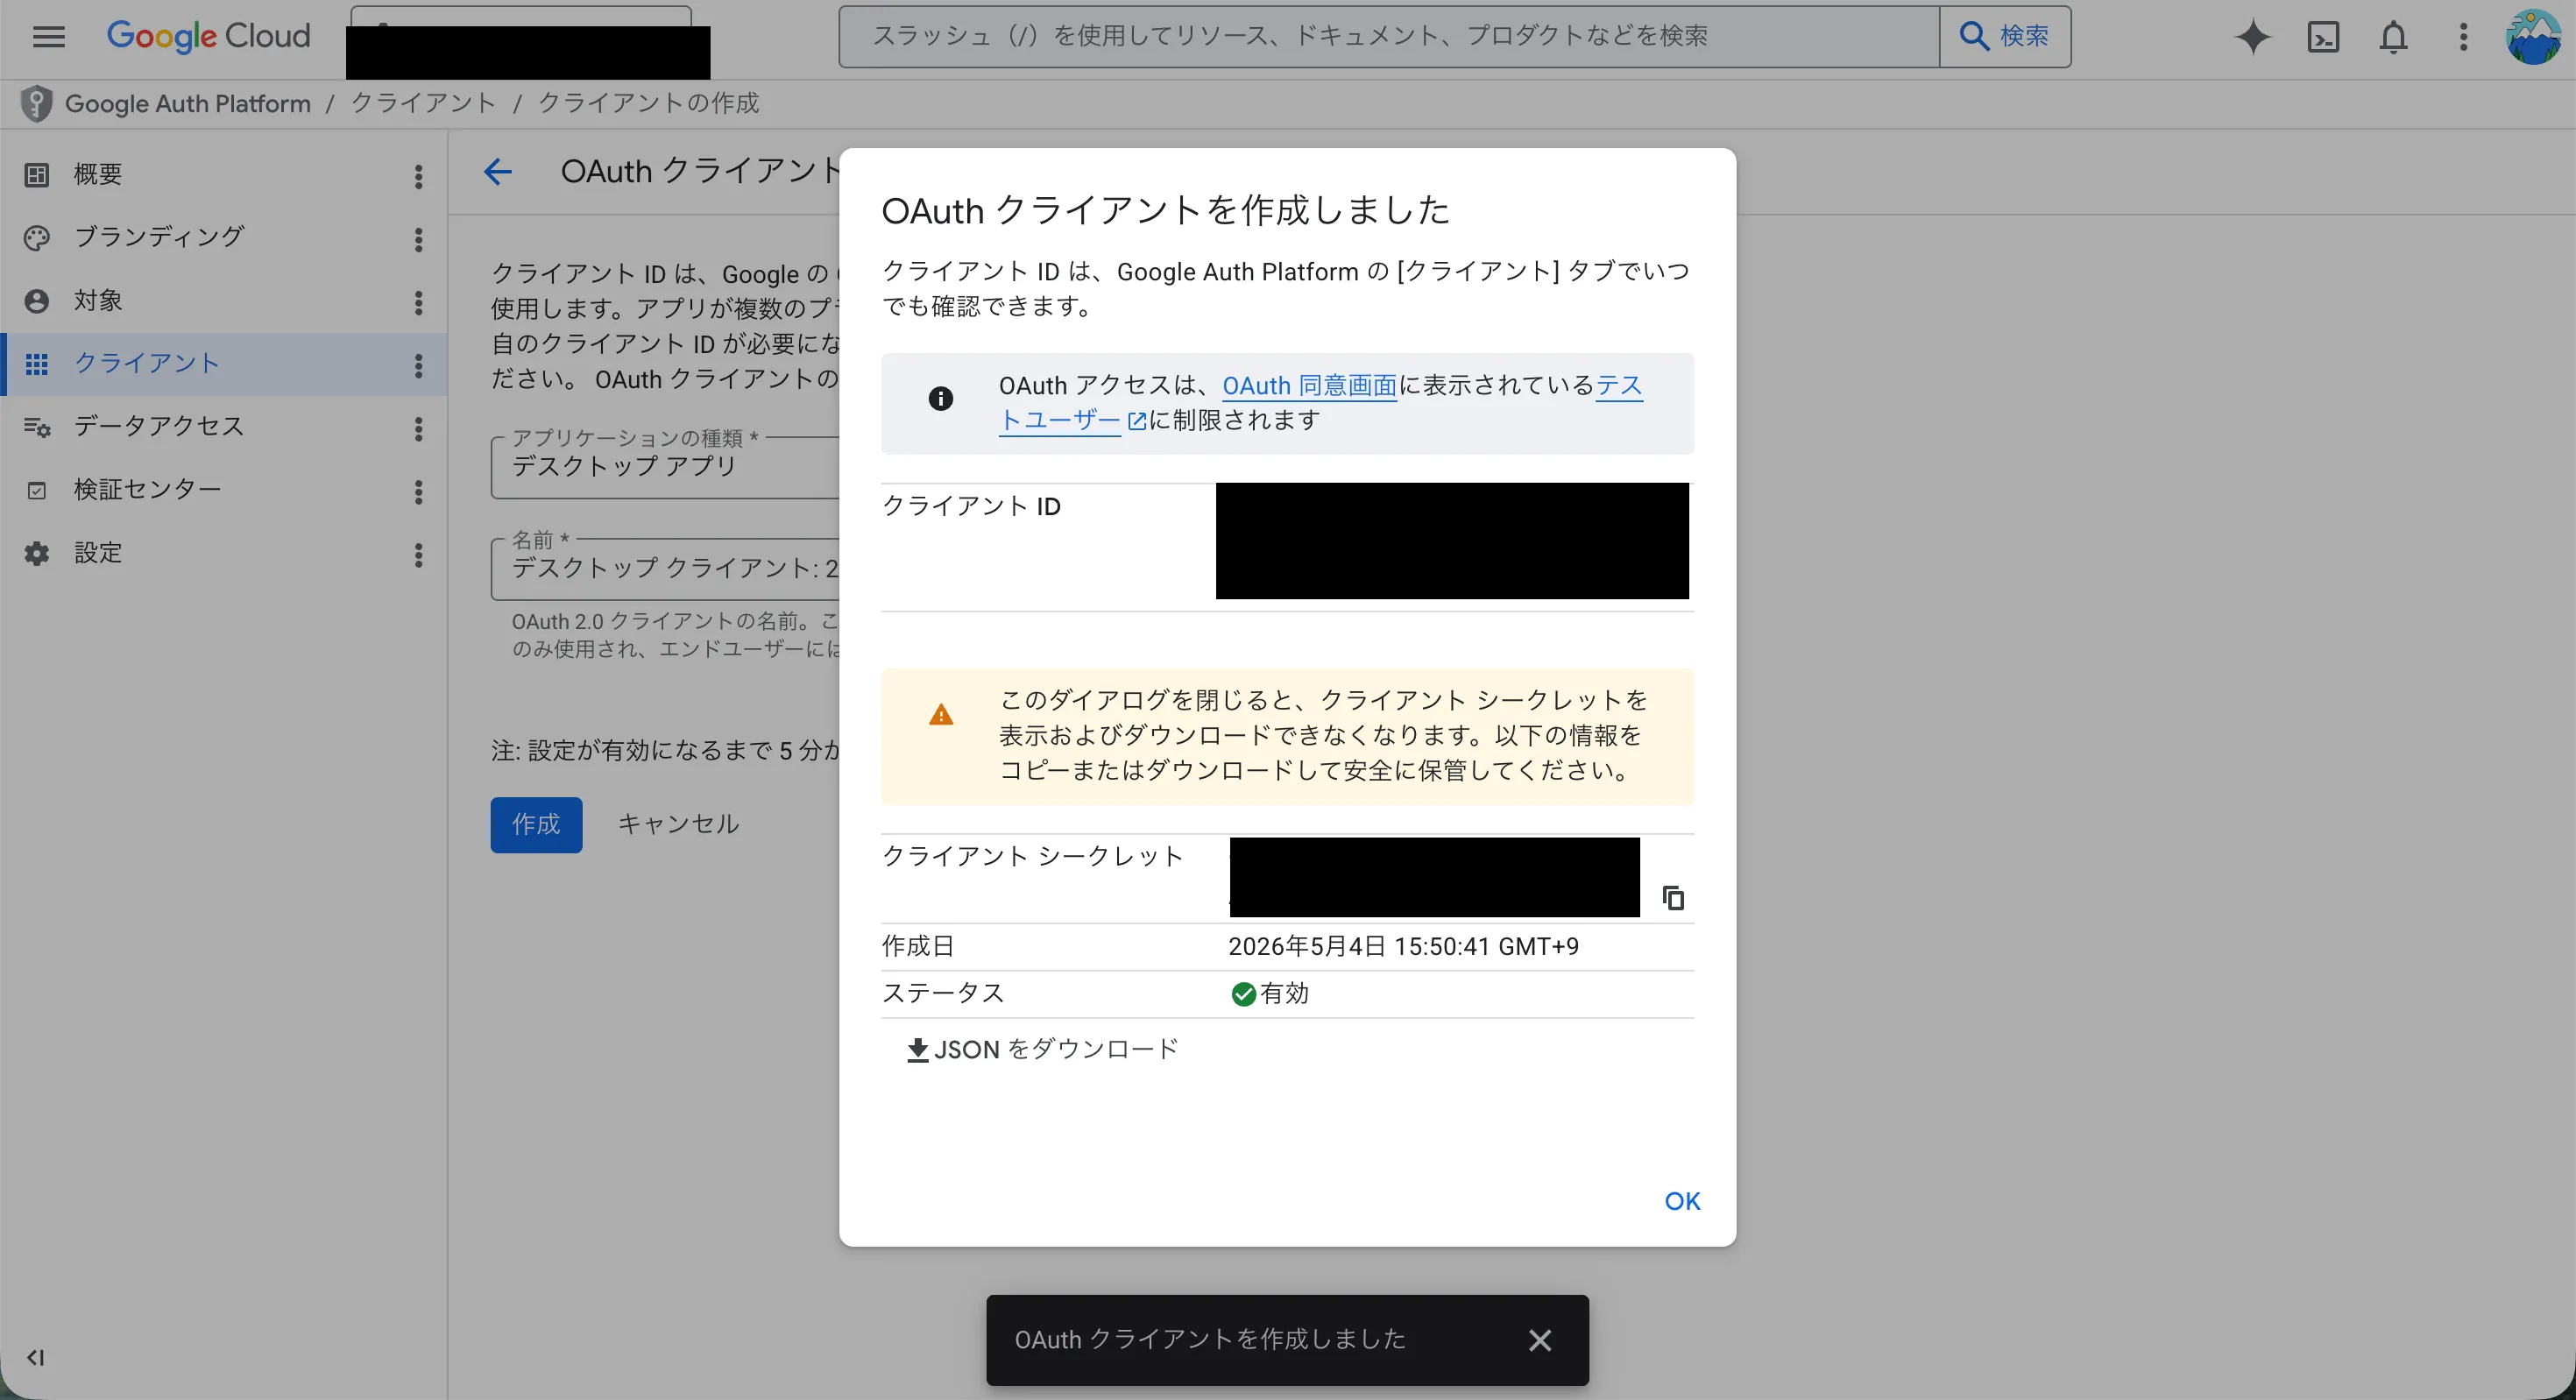Open the three-dot menu beside ブランディング

coord(418,240)
